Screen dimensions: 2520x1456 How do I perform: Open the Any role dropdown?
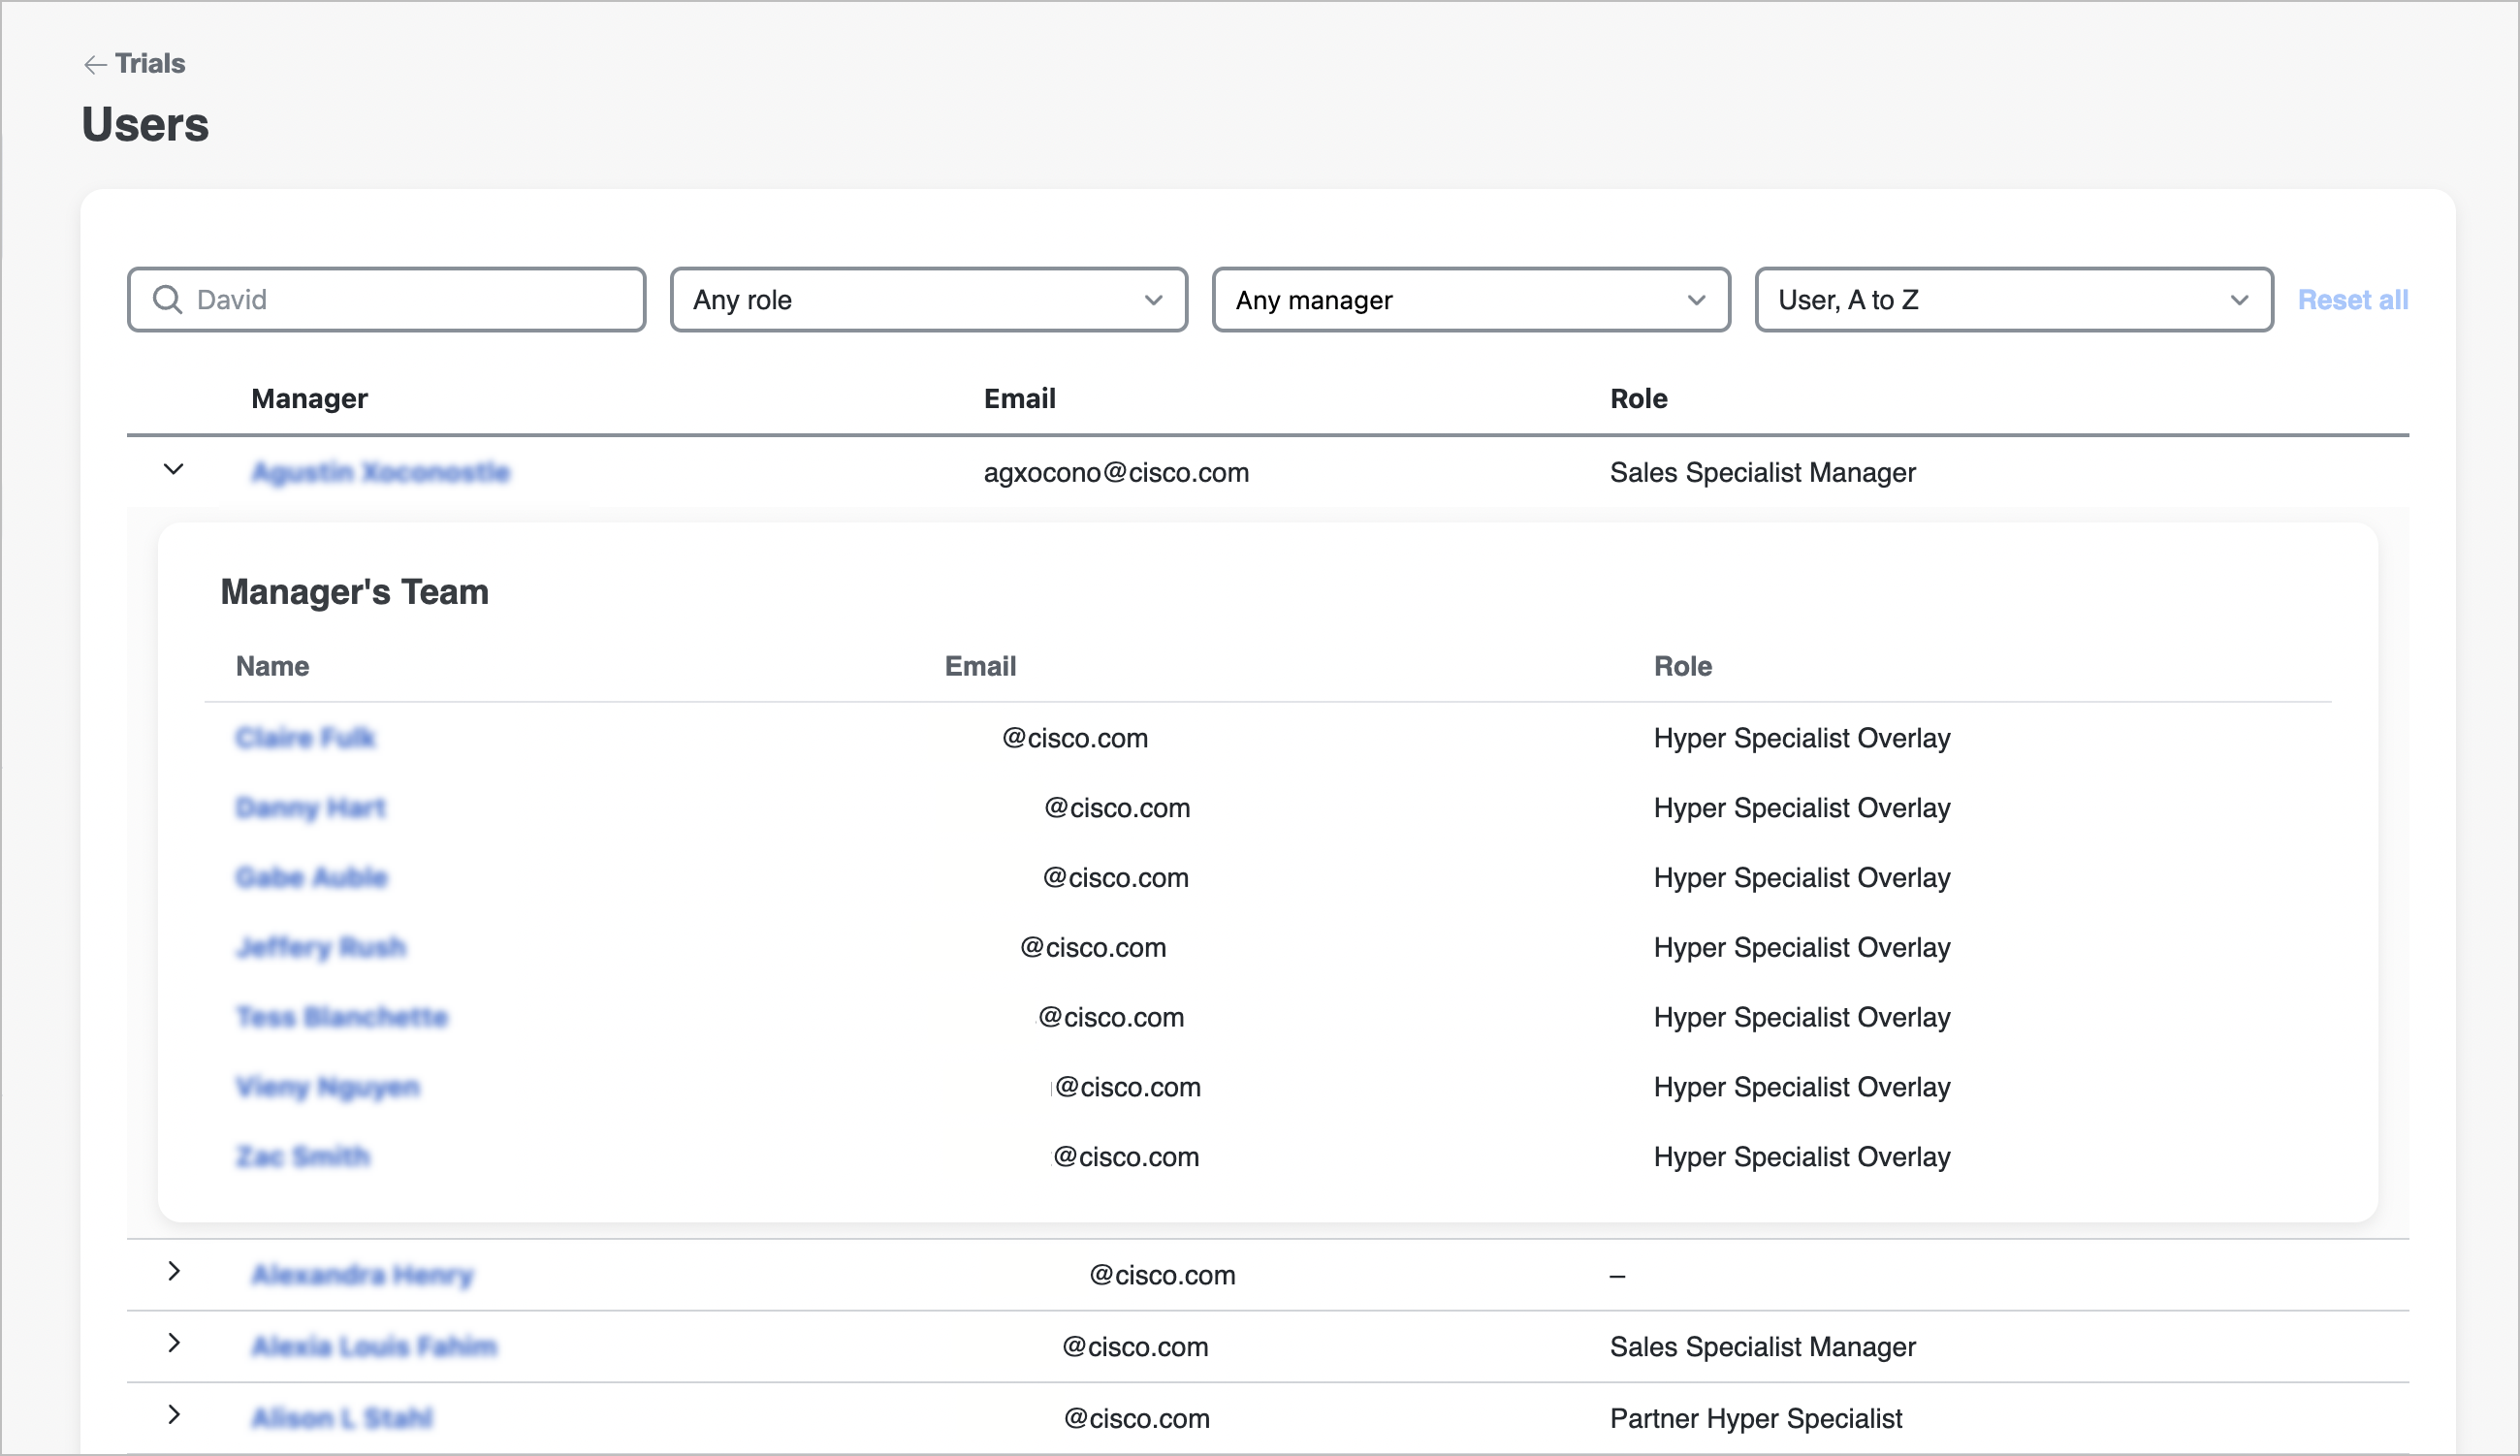pos(928,300)
